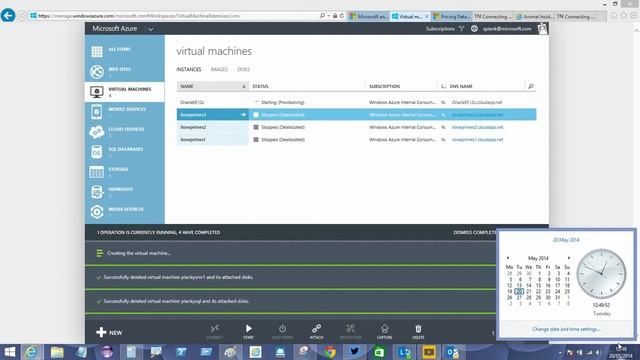Open the Microsoft Azure header dropdown chevron
The image size is (640, 360).
pos(151,29)
